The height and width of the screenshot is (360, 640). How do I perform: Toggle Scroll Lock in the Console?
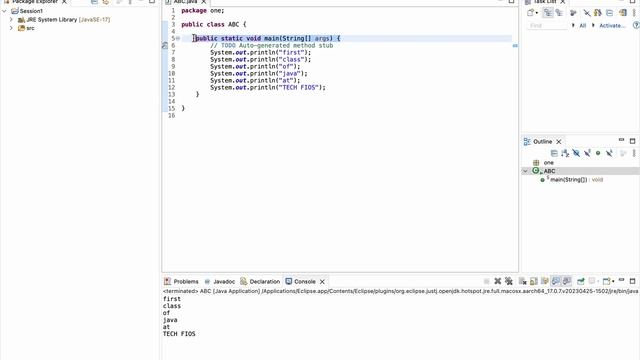[533, 281]
